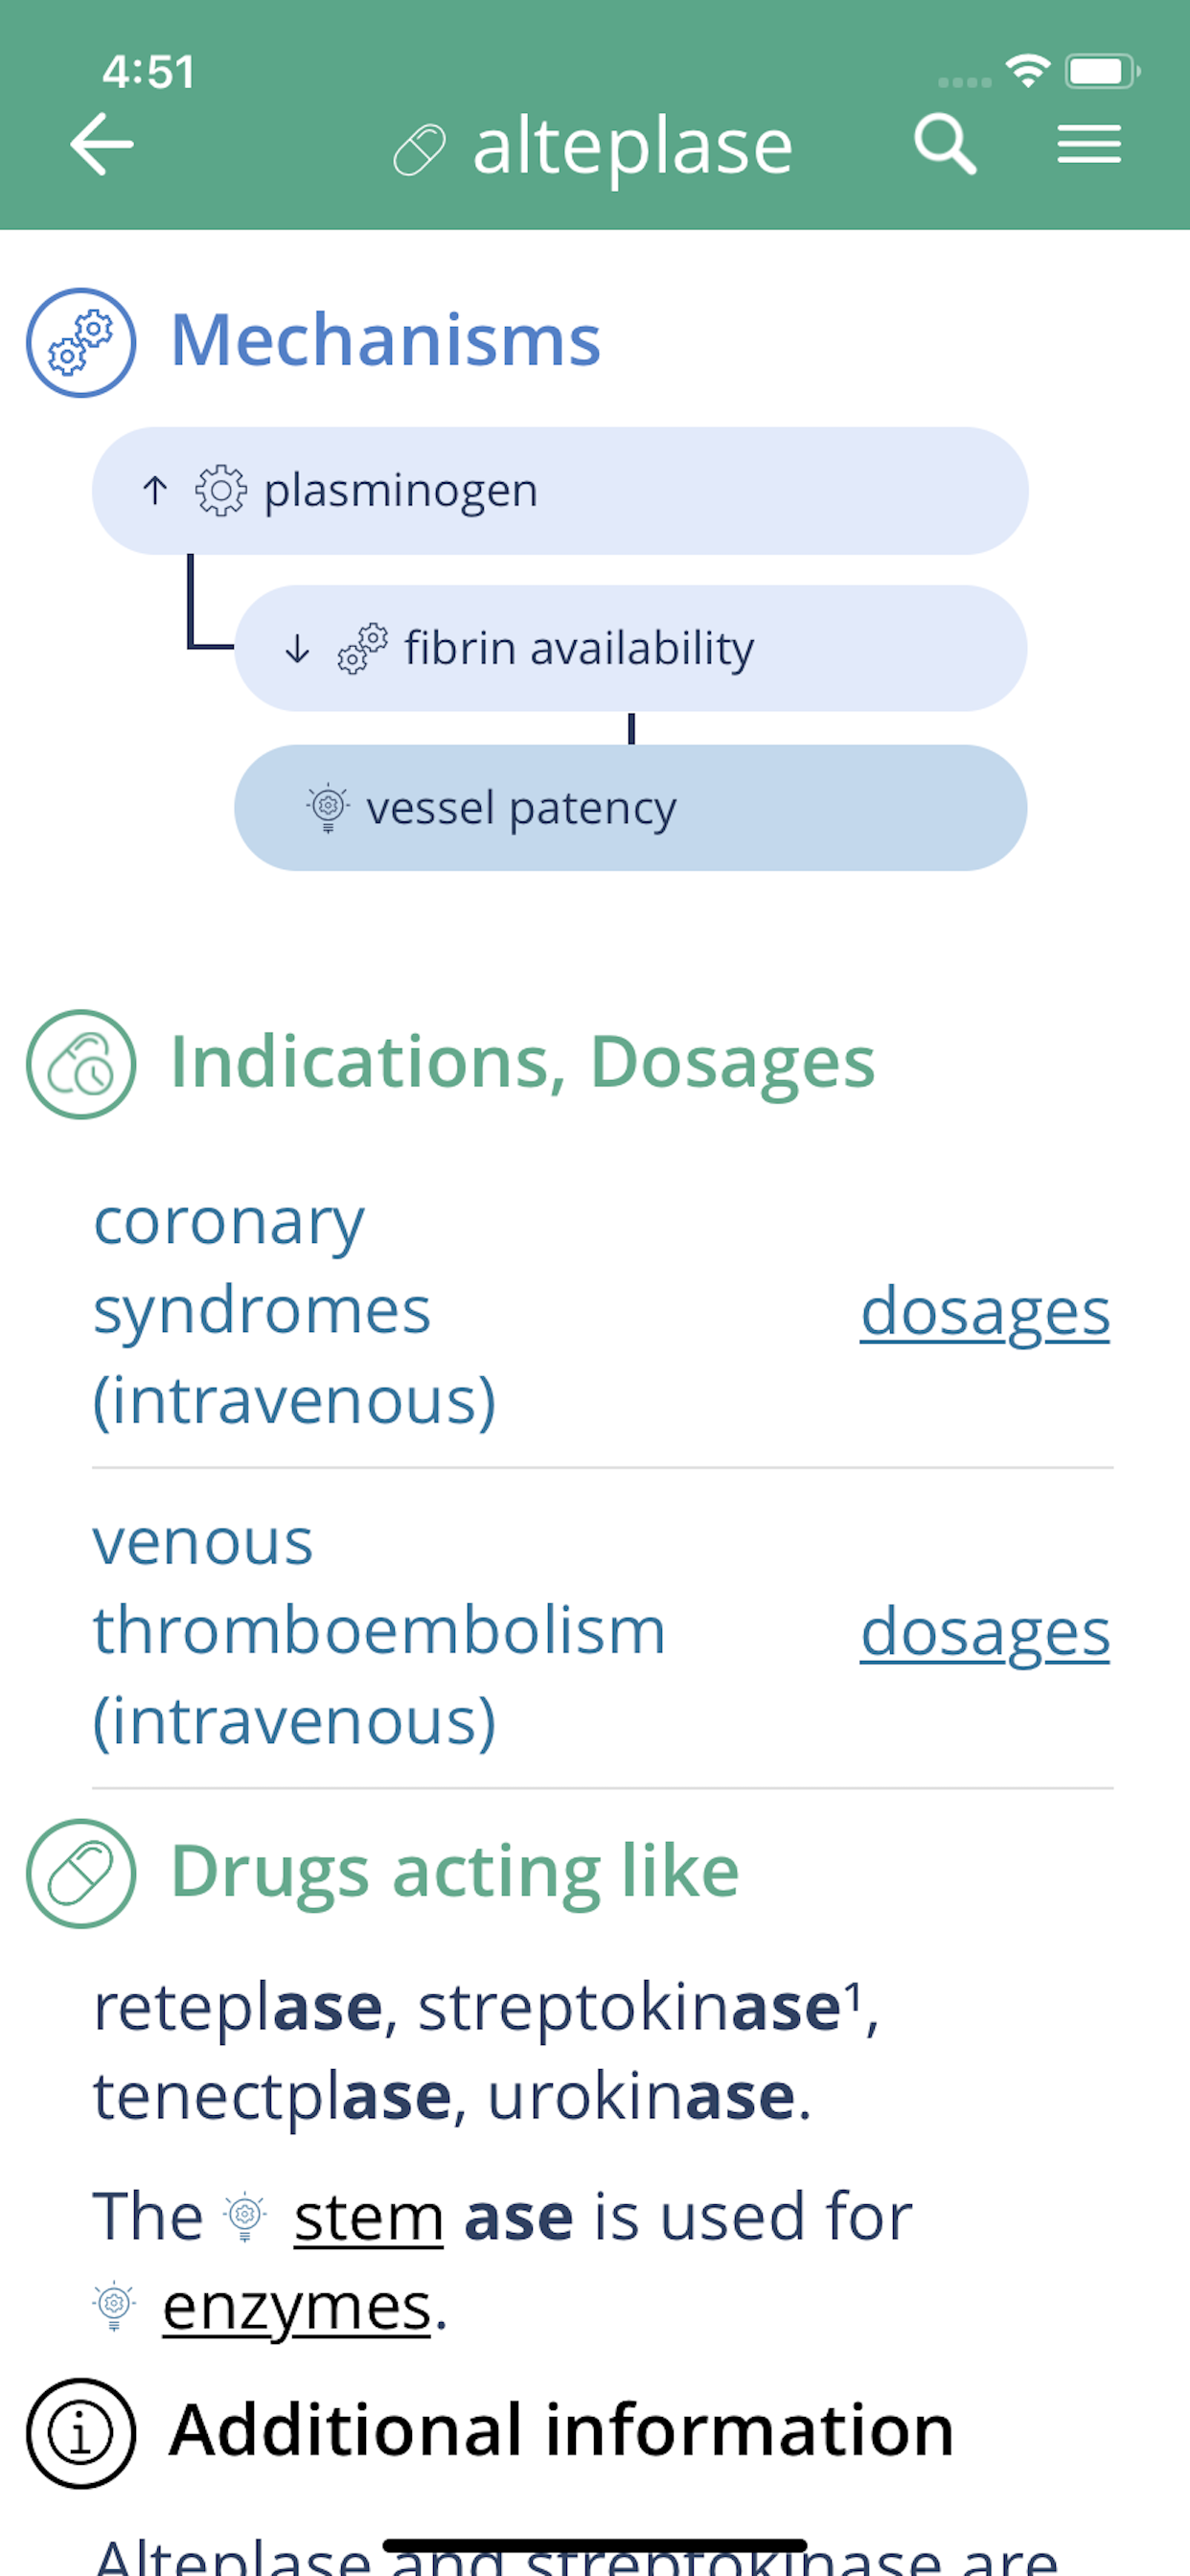
Task: Tap the Additional information heading
Action: (562, 2430)
